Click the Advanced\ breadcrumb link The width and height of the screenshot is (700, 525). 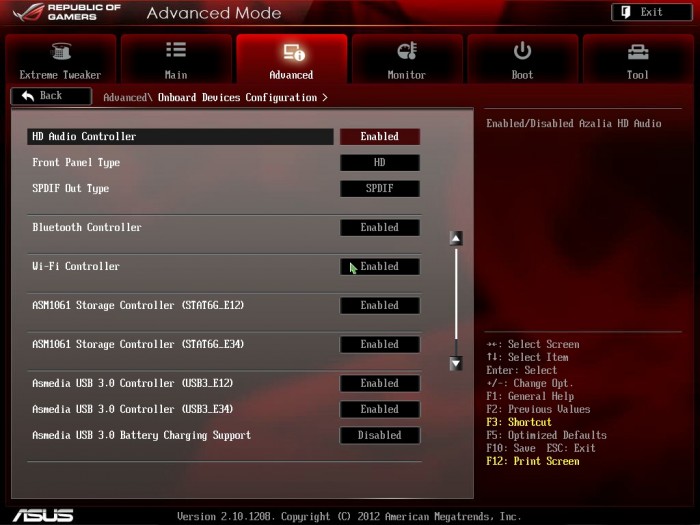point(128,98)
